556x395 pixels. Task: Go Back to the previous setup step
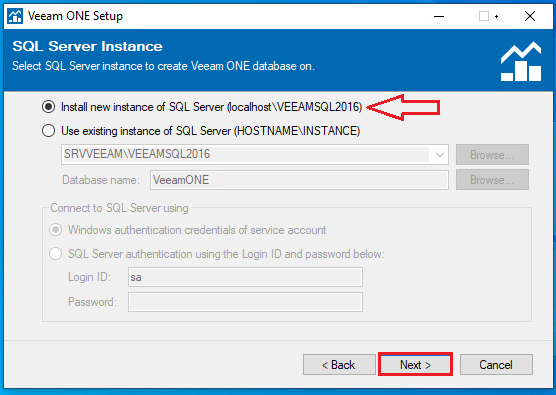tap(339, 365)
